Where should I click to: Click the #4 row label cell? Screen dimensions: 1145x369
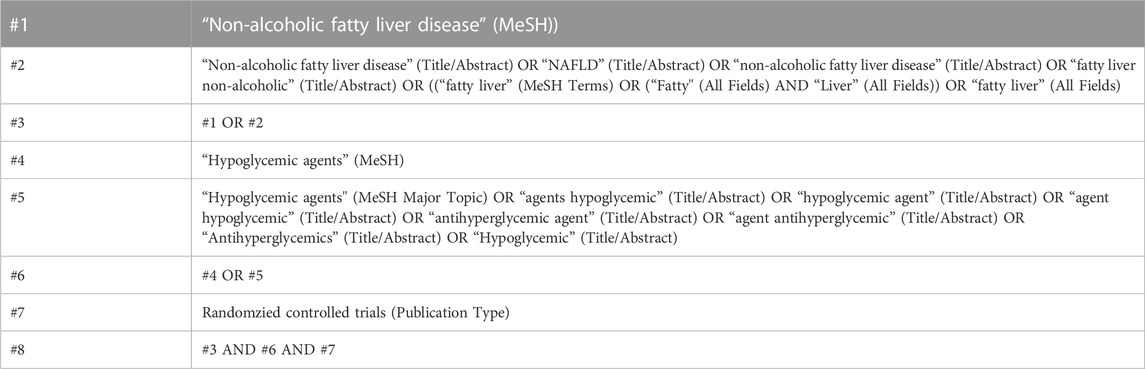pos(96,160)
